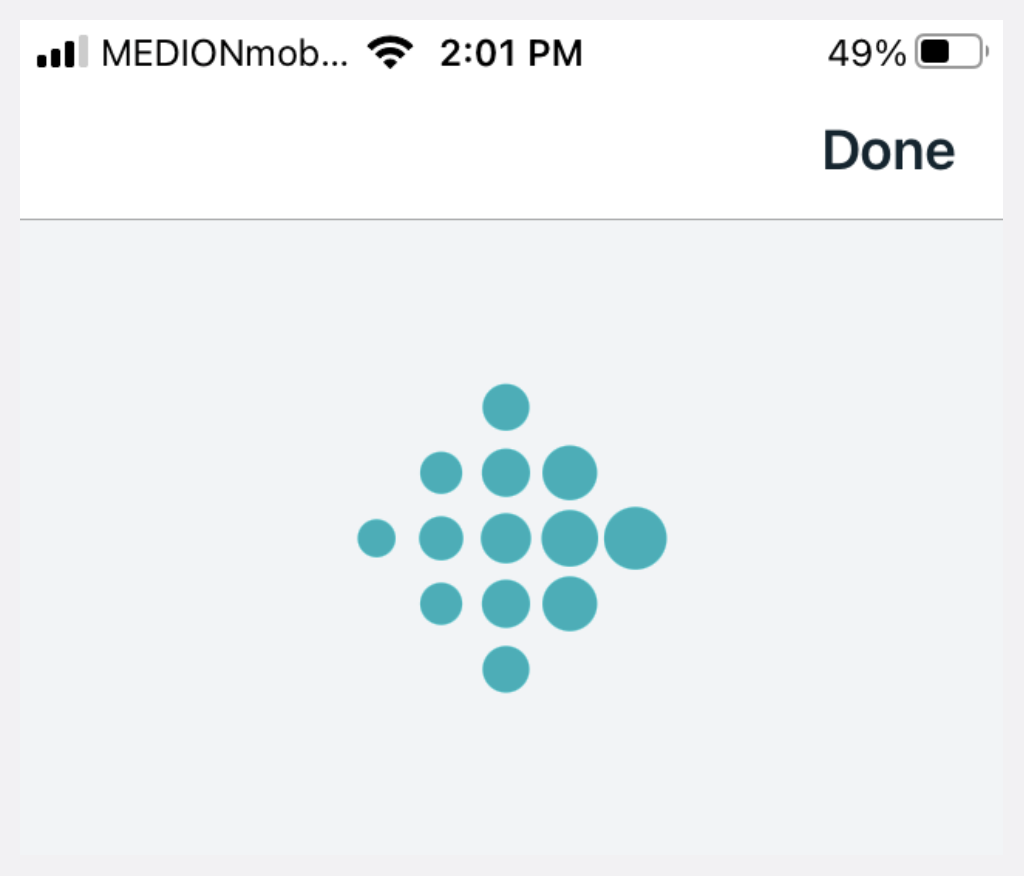Click the right dot in the logo's fourth row
This screenshot has height=878, width=1026.
(x=570, y=604)
